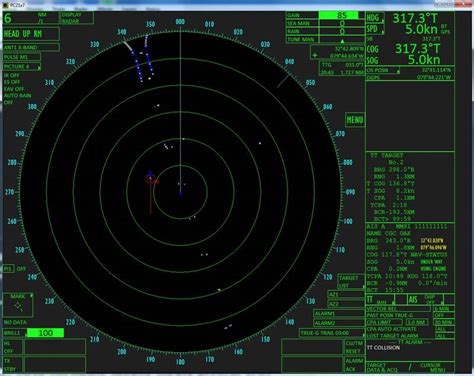Click the ALARM1 button
The image size is (474, 376).
[339, 313]
